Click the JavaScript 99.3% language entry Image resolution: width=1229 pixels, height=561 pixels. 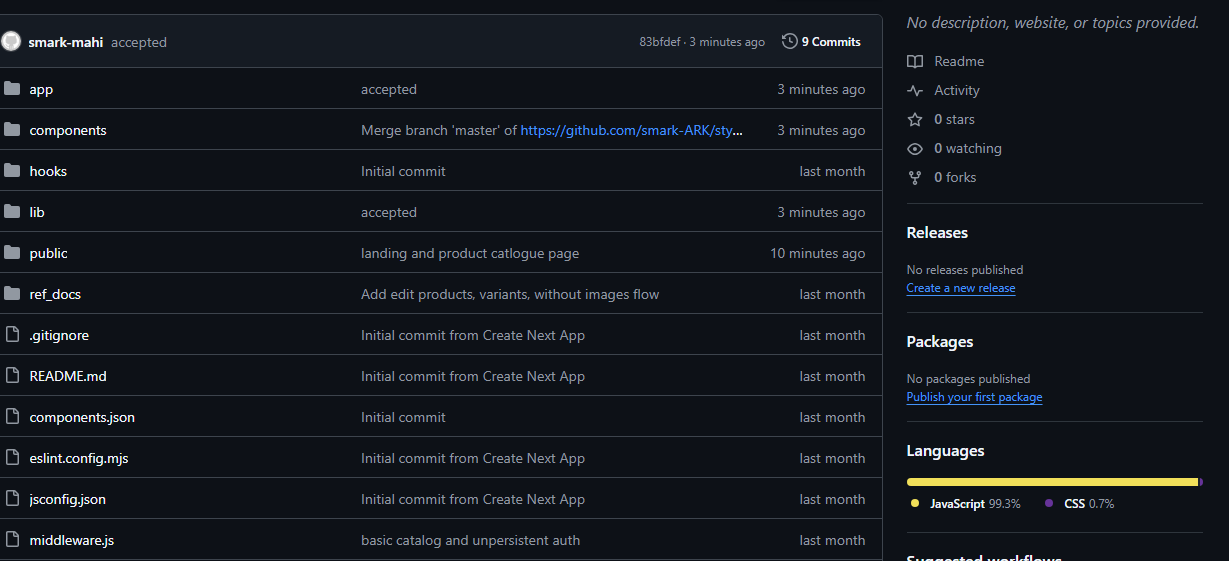(966, 504)
